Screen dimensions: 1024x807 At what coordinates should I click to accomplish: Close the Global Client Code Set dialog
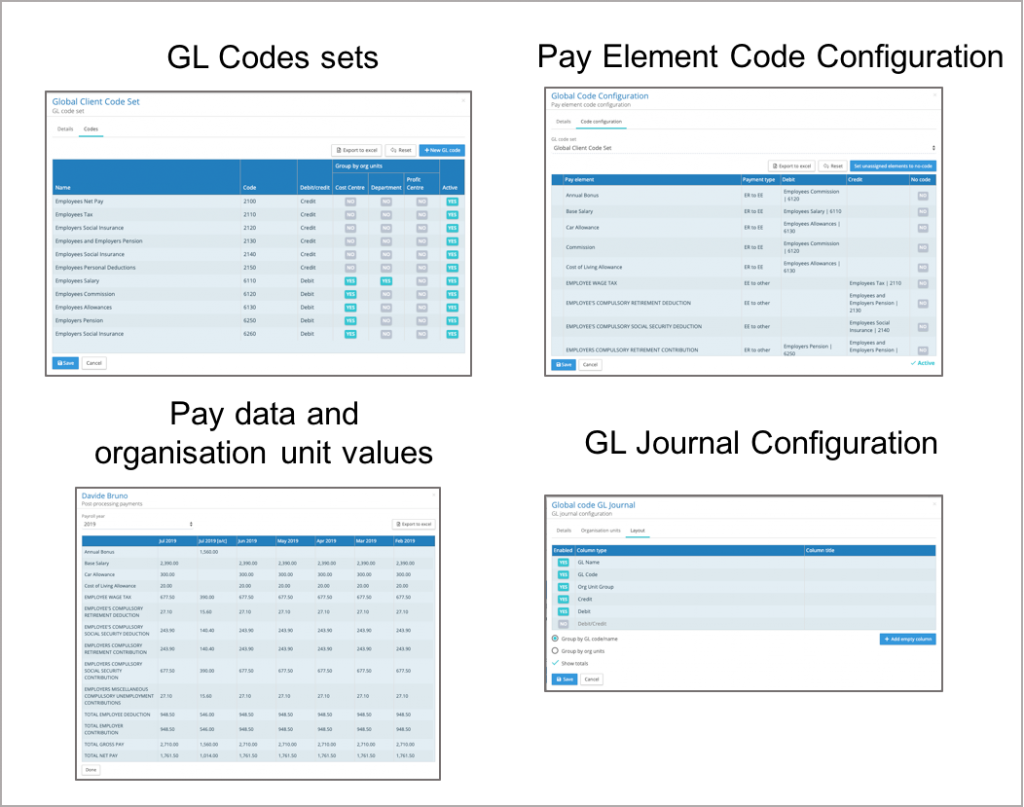[x=464, y=98]
